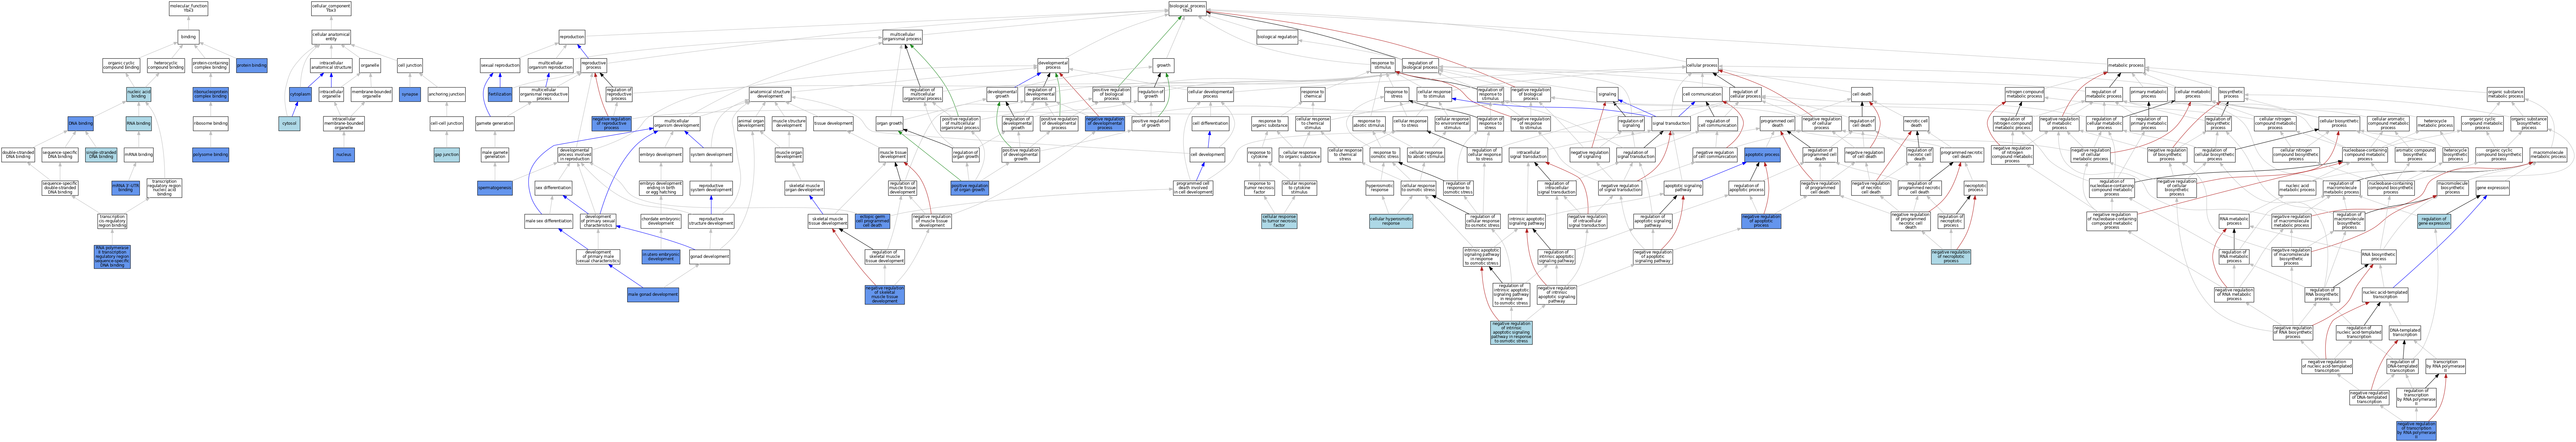Click 'negative regulation of transcription by RNA polymerase II'

[2416, 430]
